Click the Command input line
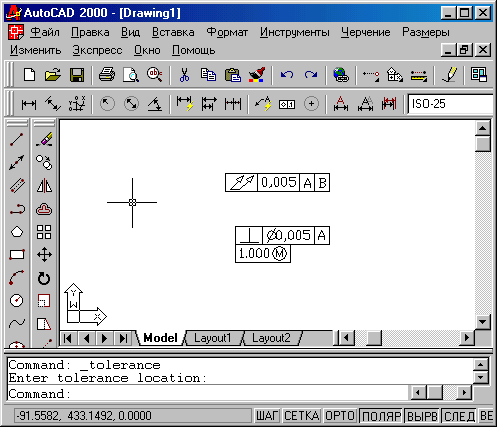This screenshot has width=497, height=427. tap(207, 394)
